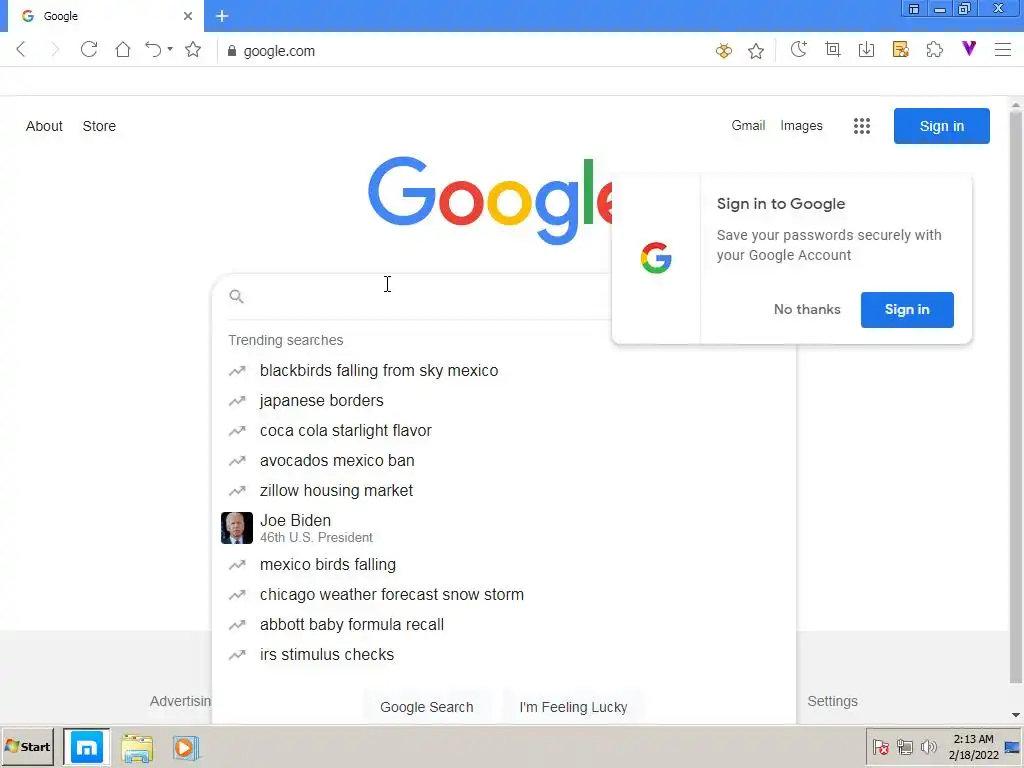Viewport: 1024px width, 768px height.
Task: Open the screenshot snap tool icon
Action: 833,50
